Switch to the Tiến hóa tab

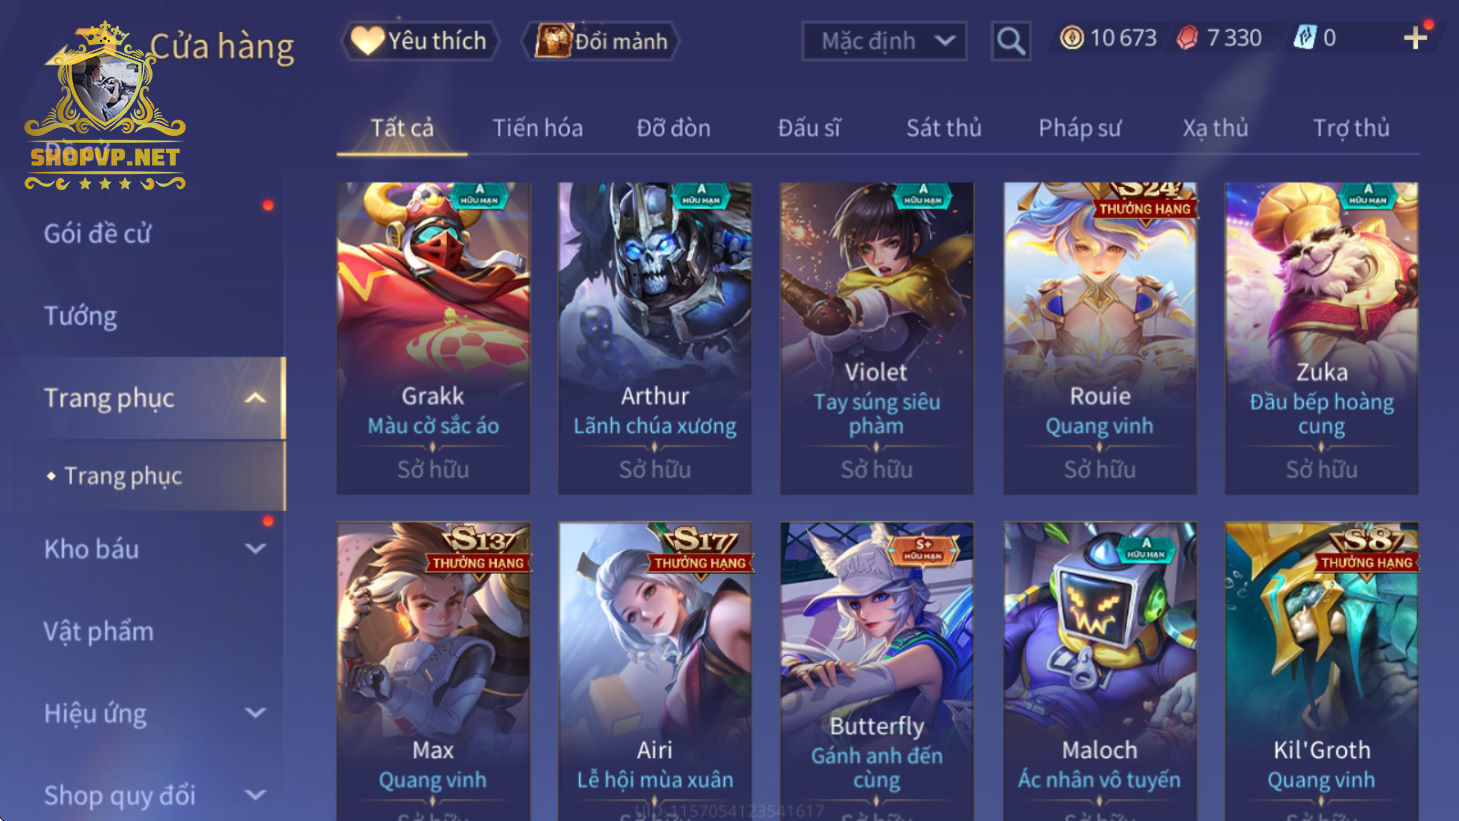pos(537,128)
